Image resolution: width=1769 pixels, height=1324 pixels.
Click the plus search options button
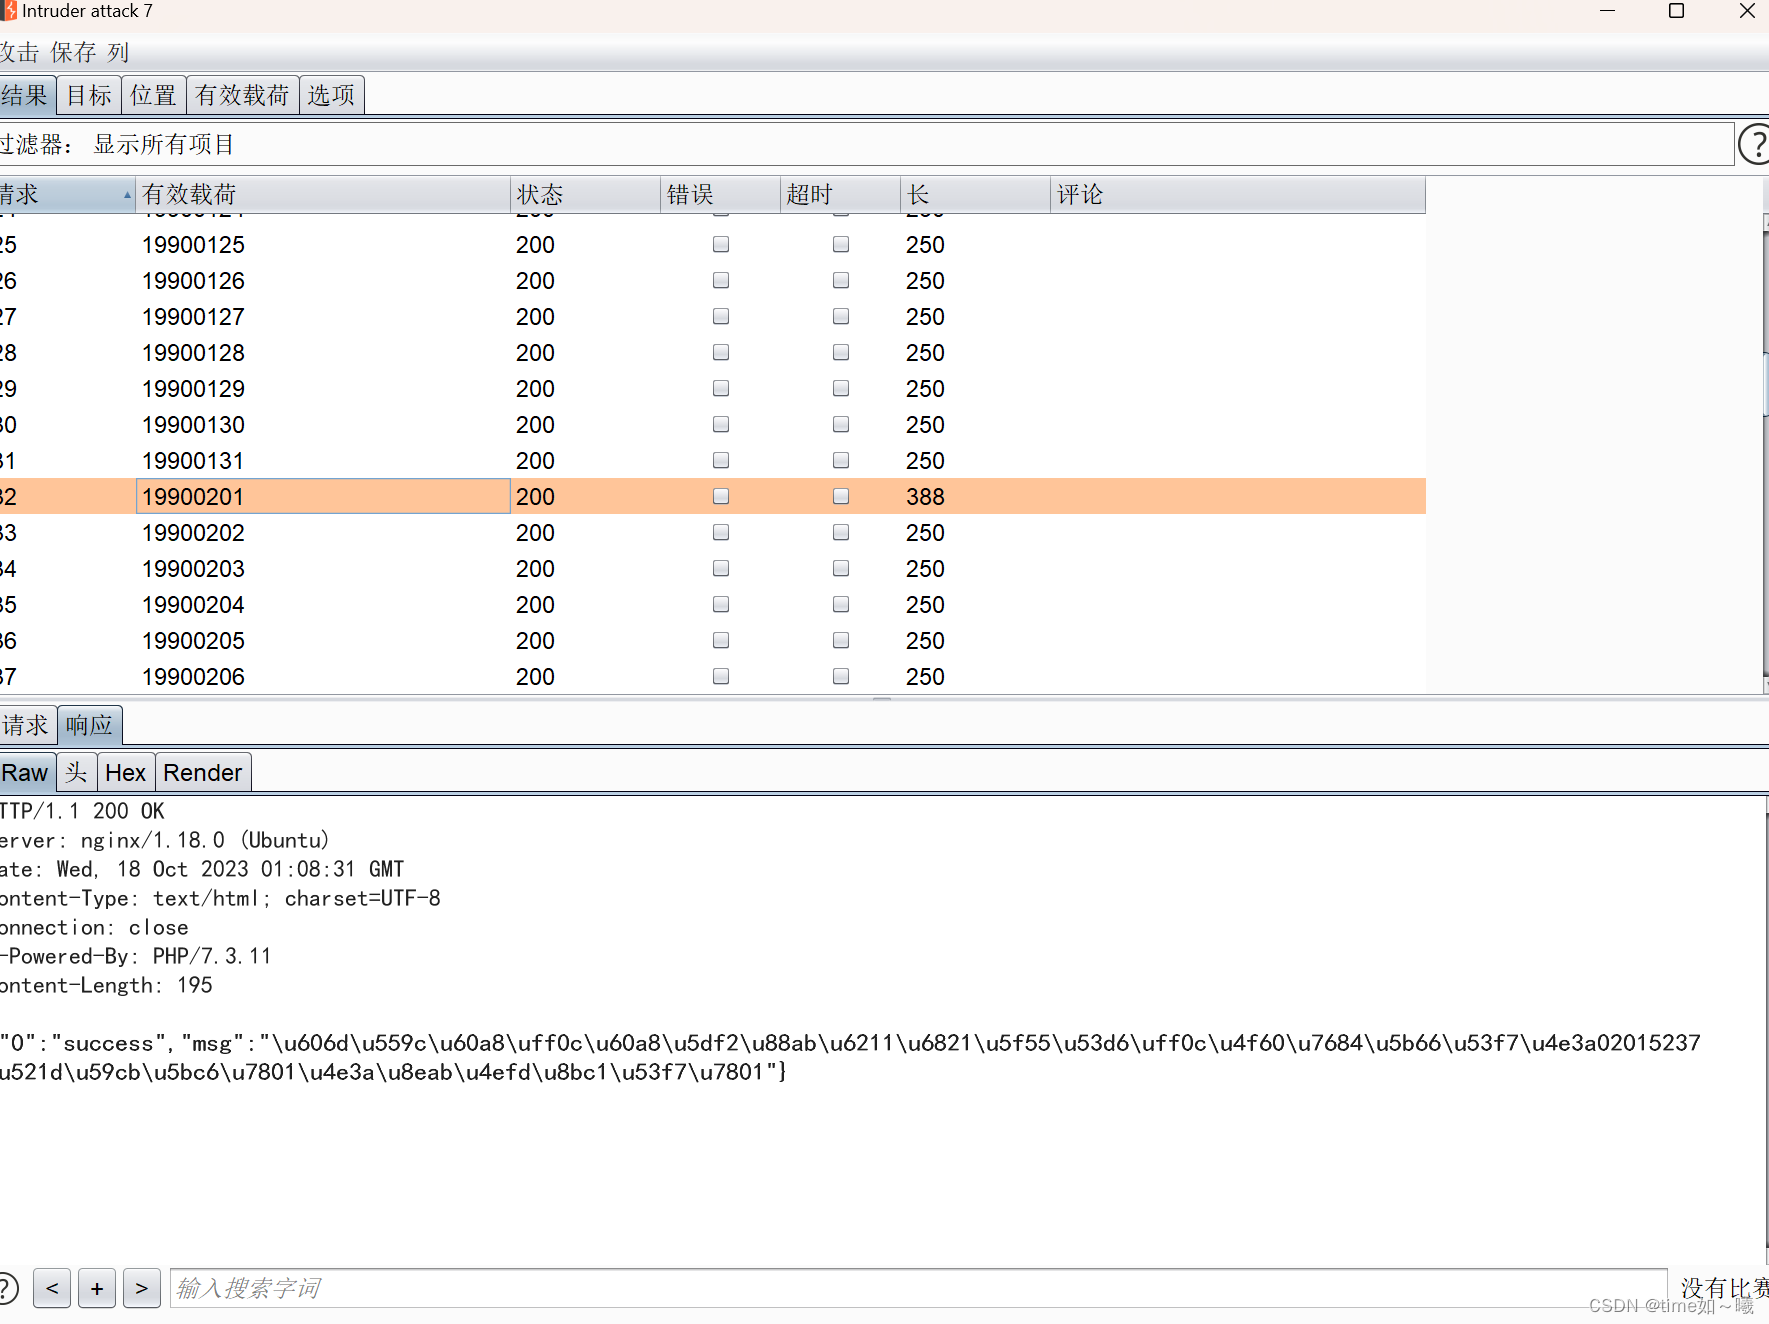tap(97, 1288)
